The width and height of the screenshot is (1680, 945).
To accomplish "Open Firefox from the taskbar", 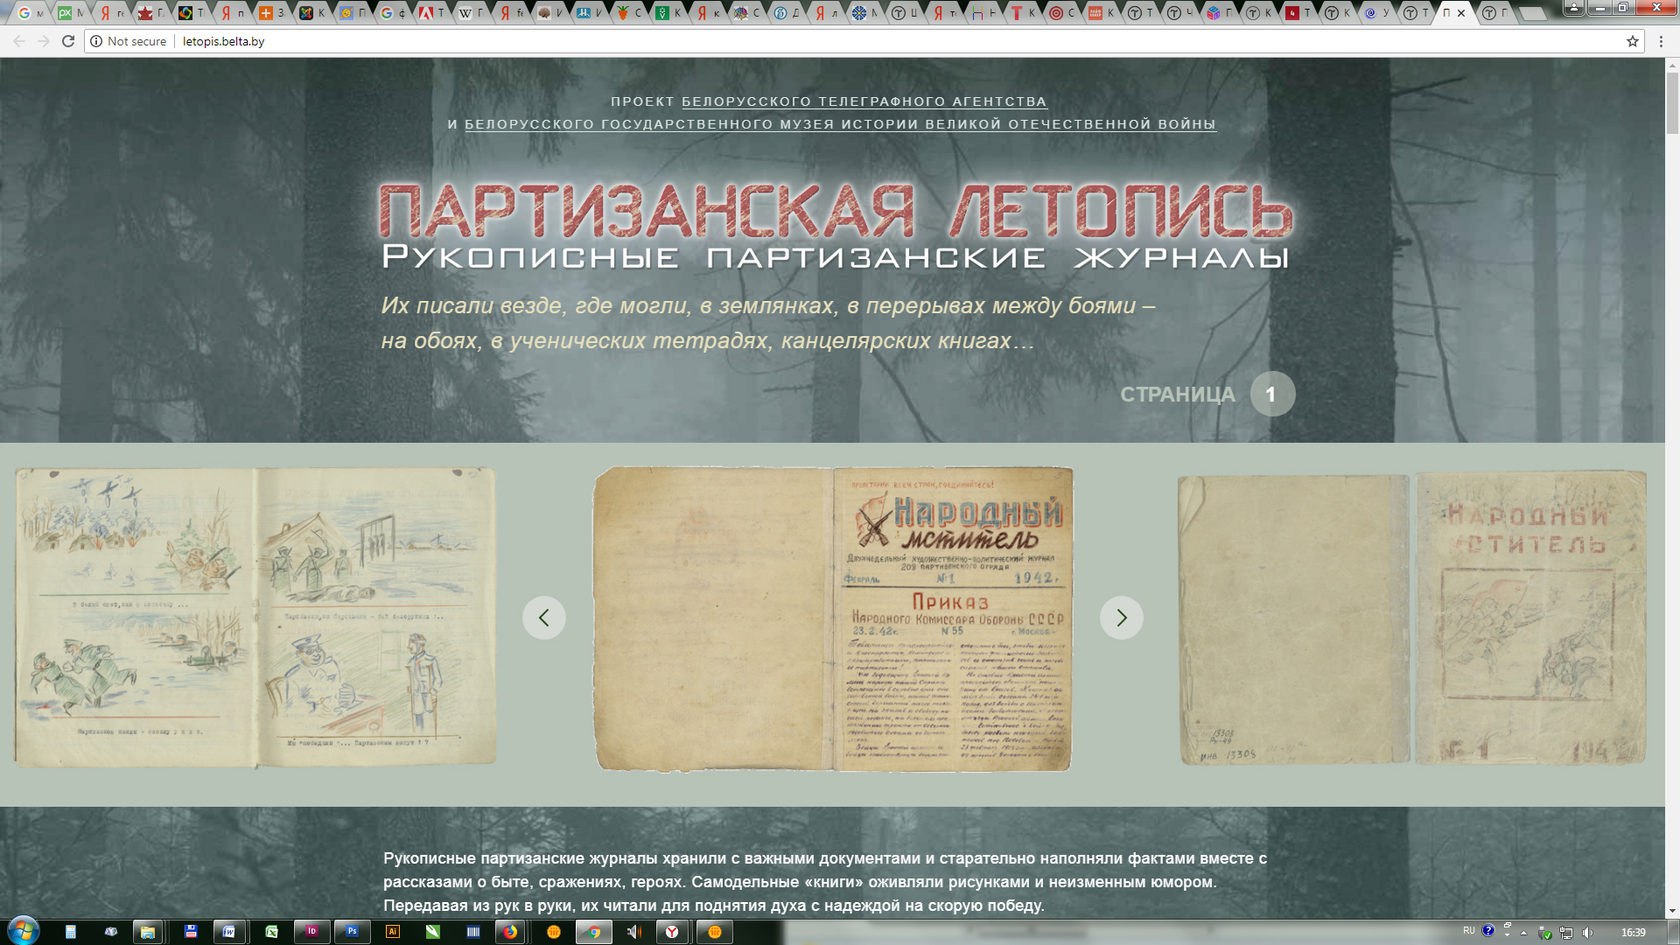I will point(510,932).
